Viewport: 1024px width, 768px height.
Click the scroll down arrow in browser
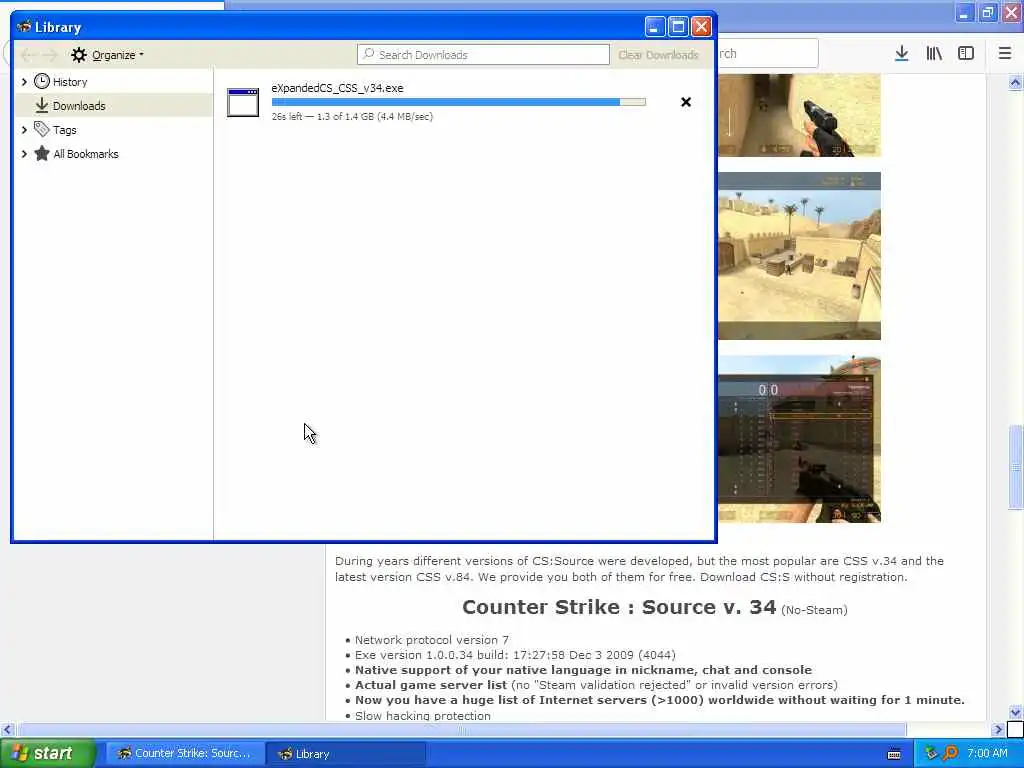pyautogui.click(x=1015, y=712)
